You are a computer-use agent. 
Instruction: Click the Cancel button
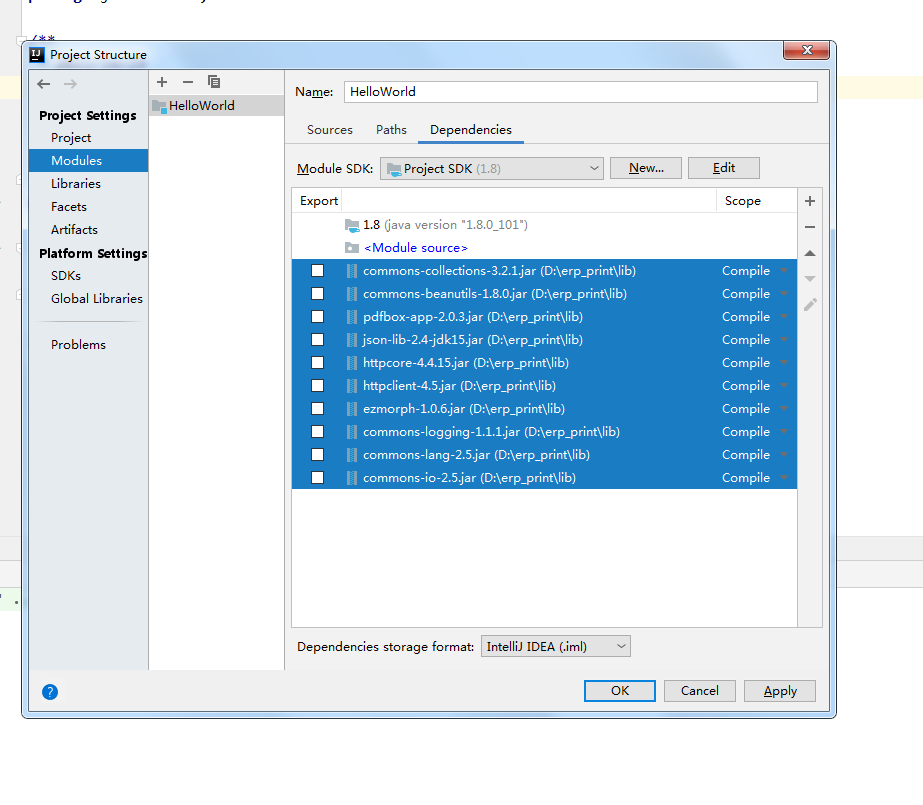click(x=699, y=691)
